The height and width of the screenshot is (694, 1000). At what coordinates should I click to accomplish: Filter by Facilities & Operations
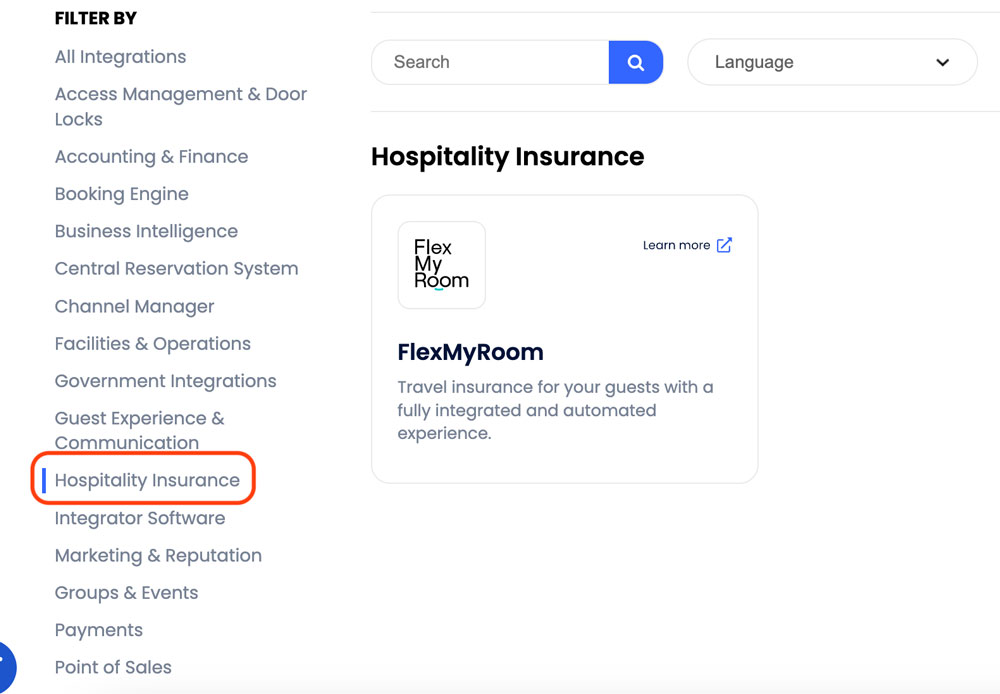coord(152,344)
